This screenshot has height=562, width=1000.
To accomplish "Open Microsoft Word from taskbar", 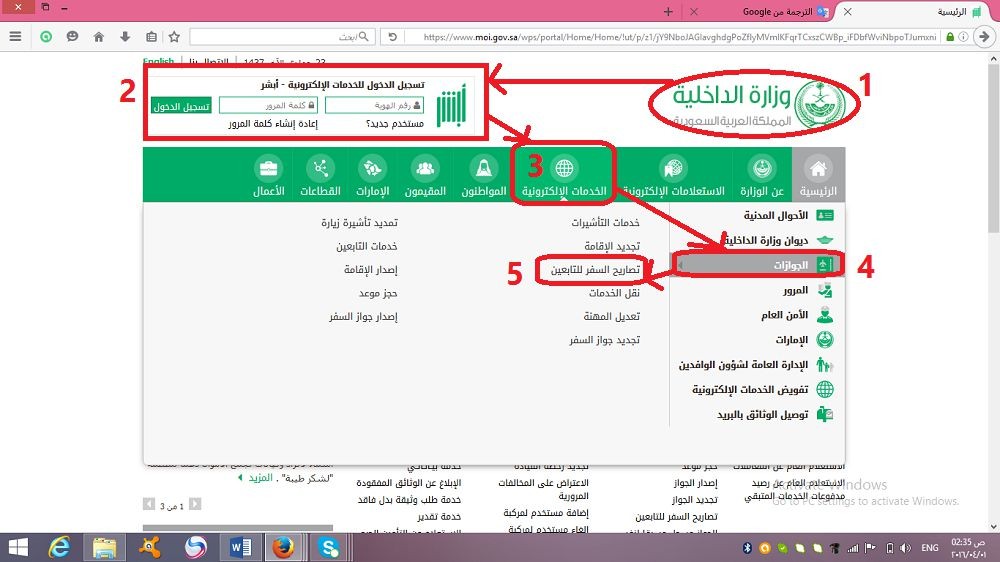I will tap(240, 547).
